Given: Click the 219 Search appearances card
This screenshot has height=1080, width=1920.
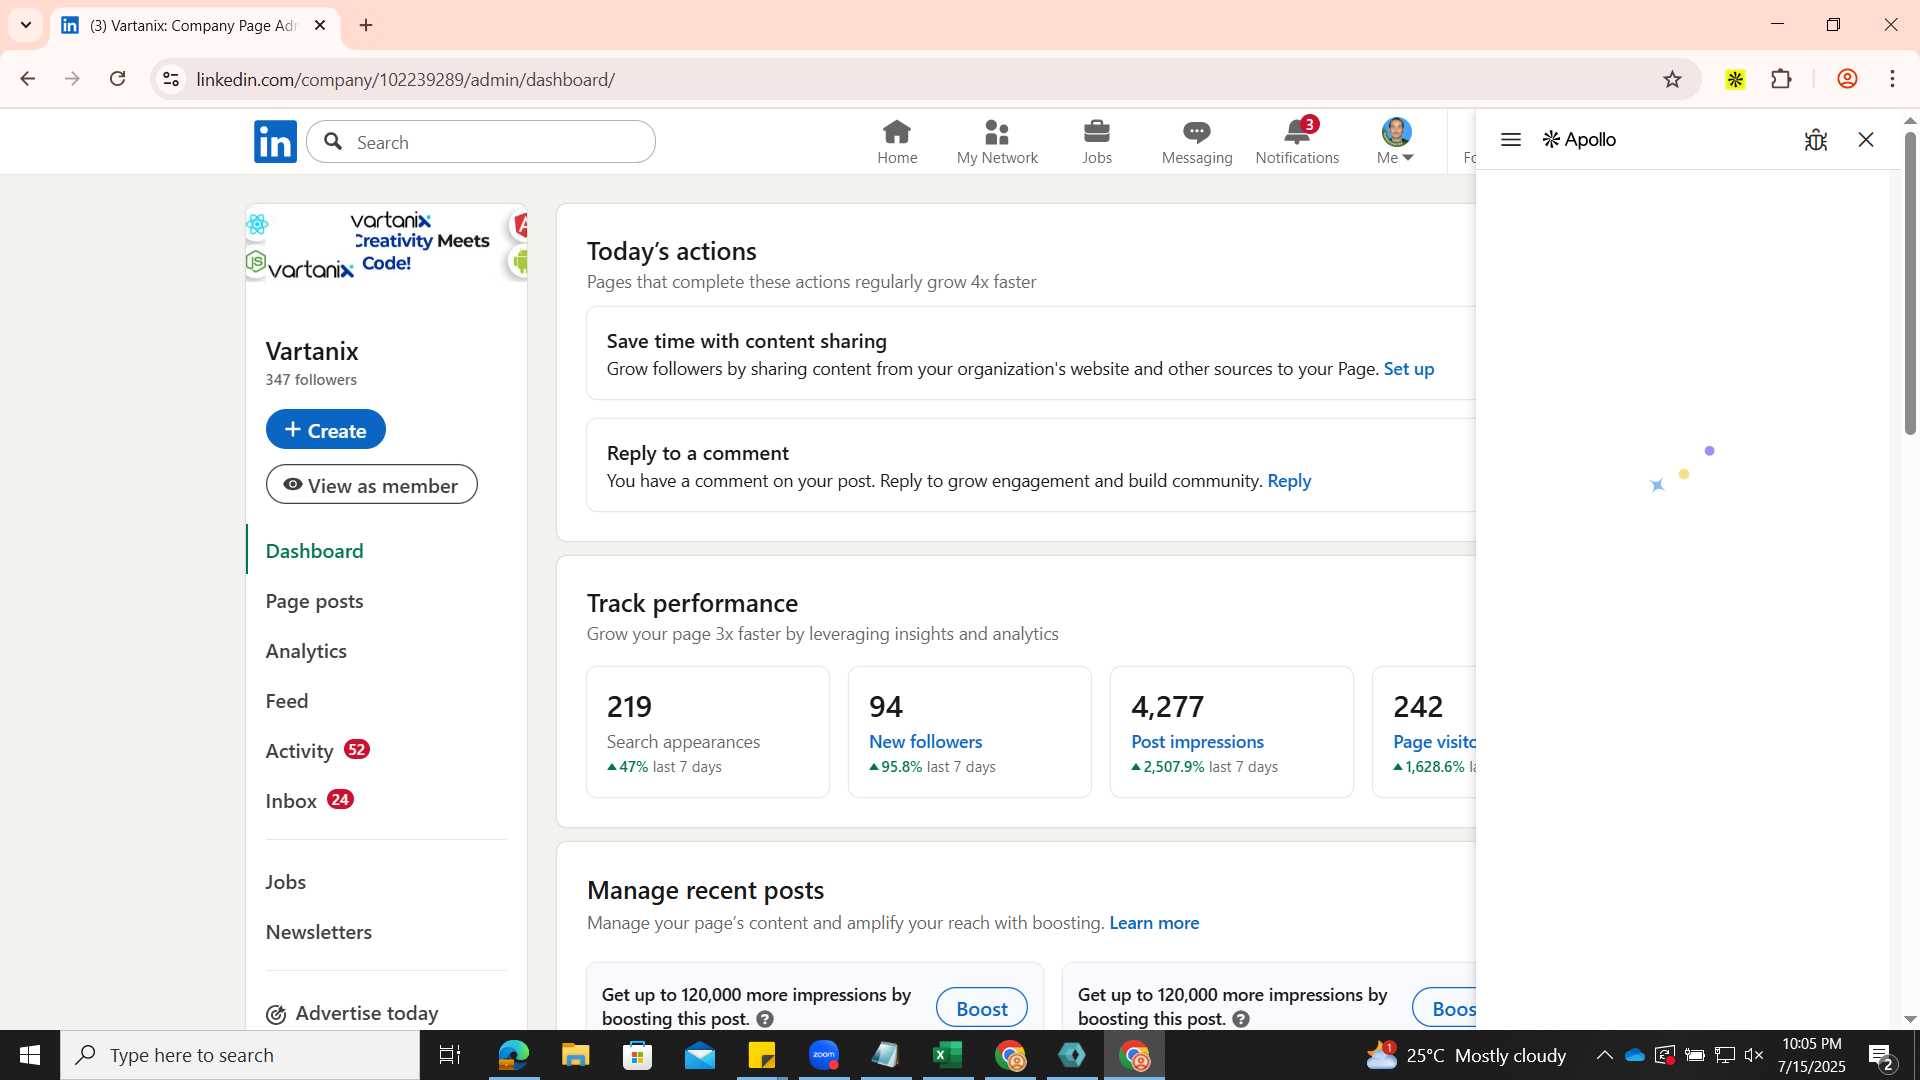Looking at the screenshot, I should 708,732.
